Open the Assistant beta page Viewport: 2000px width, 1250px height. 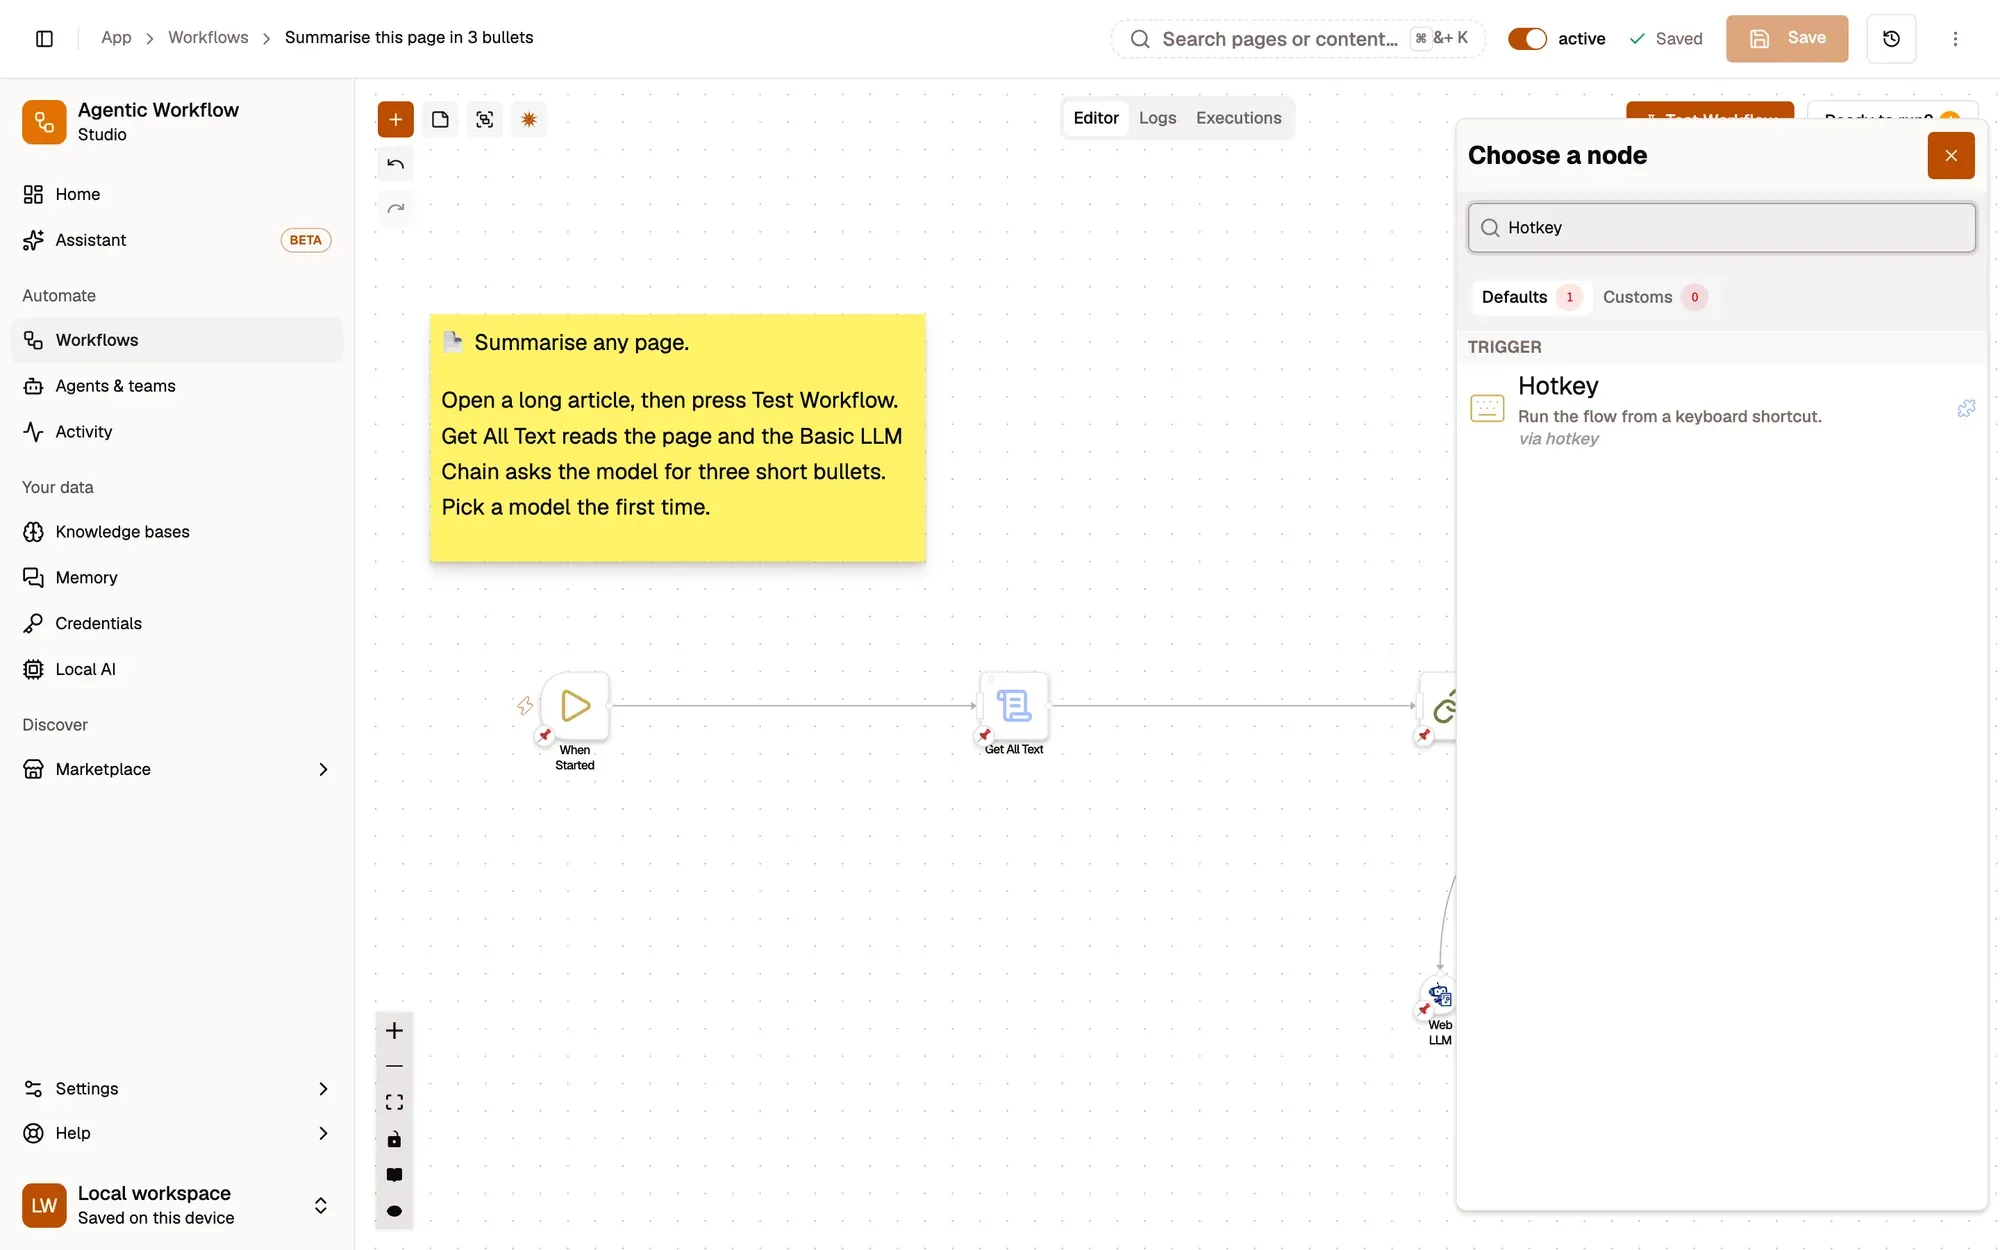(x=177, y=240)
